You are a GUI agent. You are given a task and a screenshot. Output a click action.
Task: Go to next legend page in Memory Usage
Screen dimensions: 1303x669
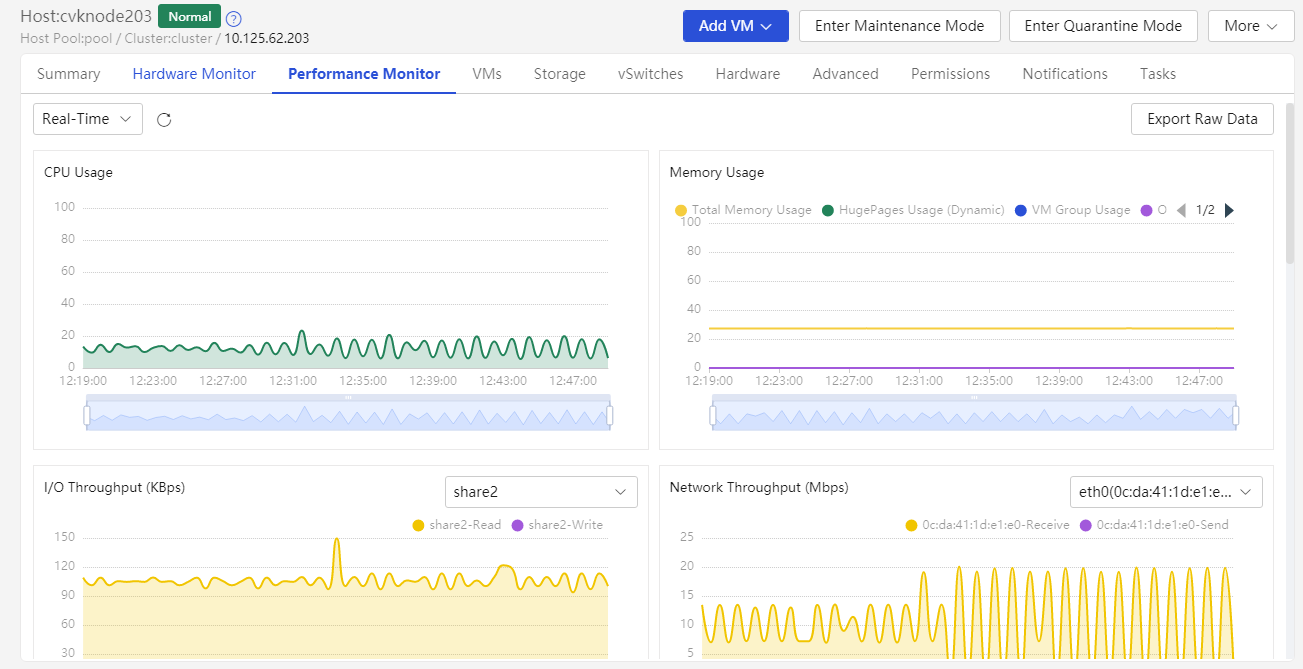click(1229, 210)
